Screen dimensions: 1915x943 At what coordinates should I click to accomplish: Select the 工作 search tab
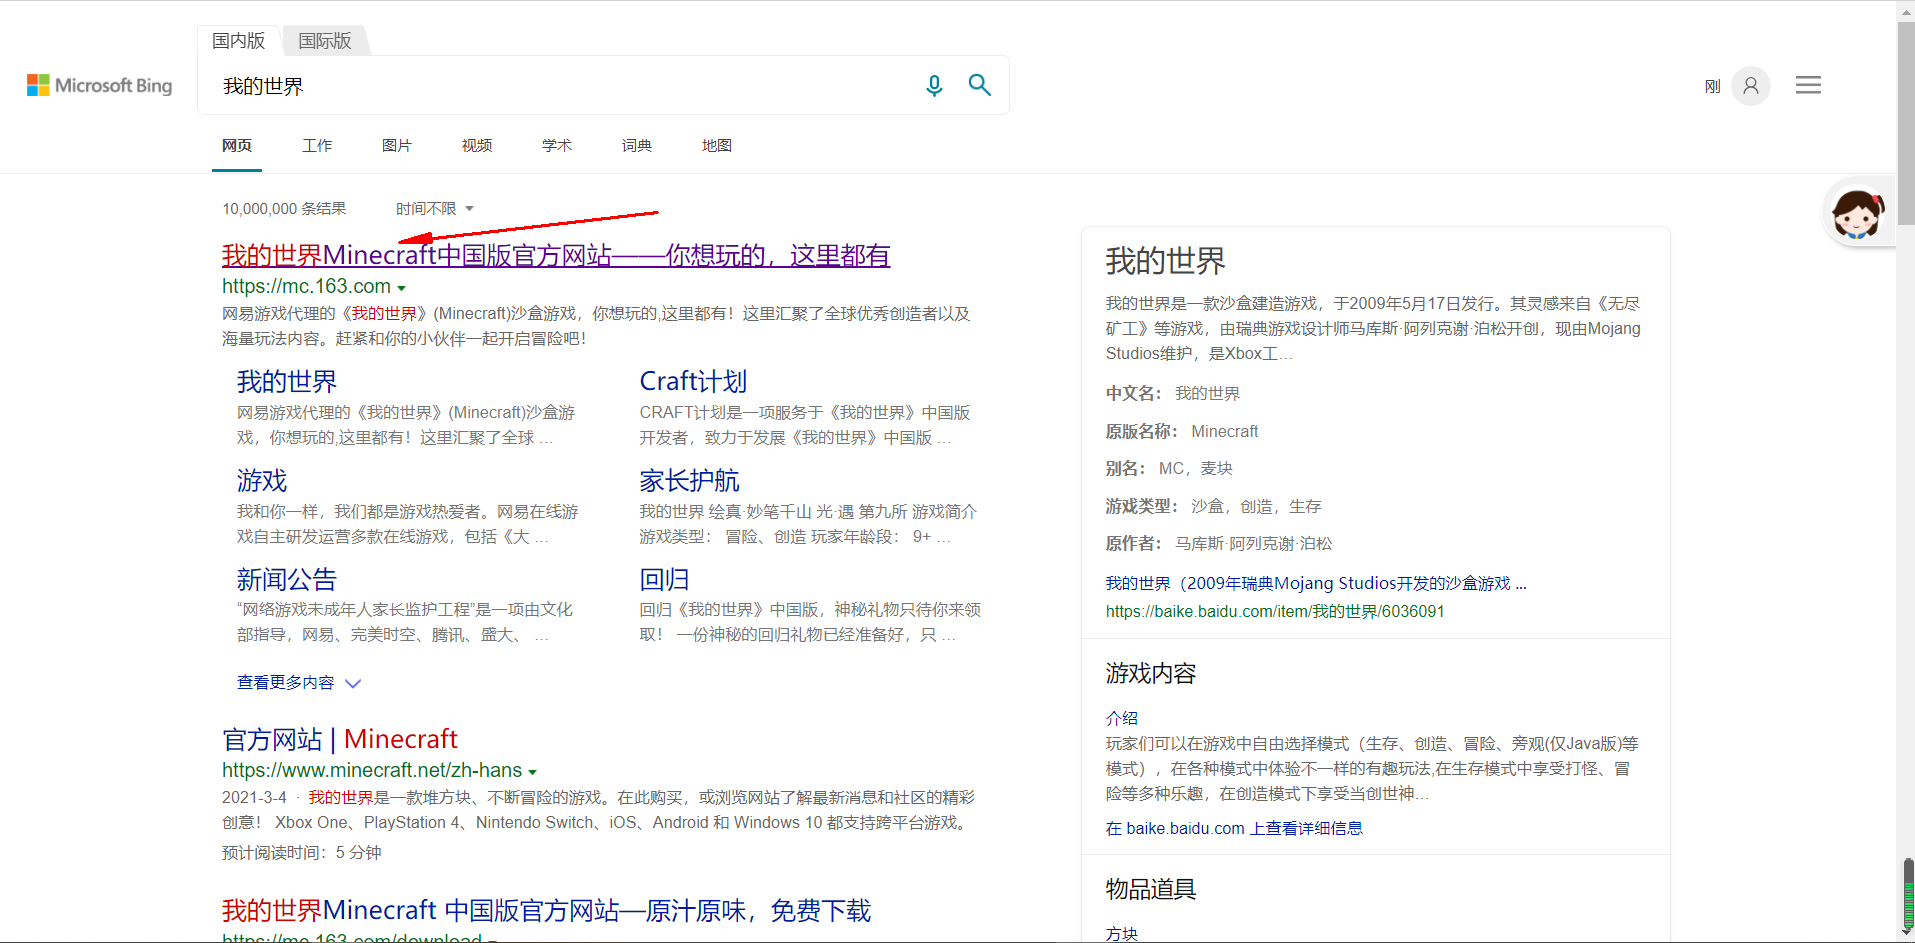[317, 146]
